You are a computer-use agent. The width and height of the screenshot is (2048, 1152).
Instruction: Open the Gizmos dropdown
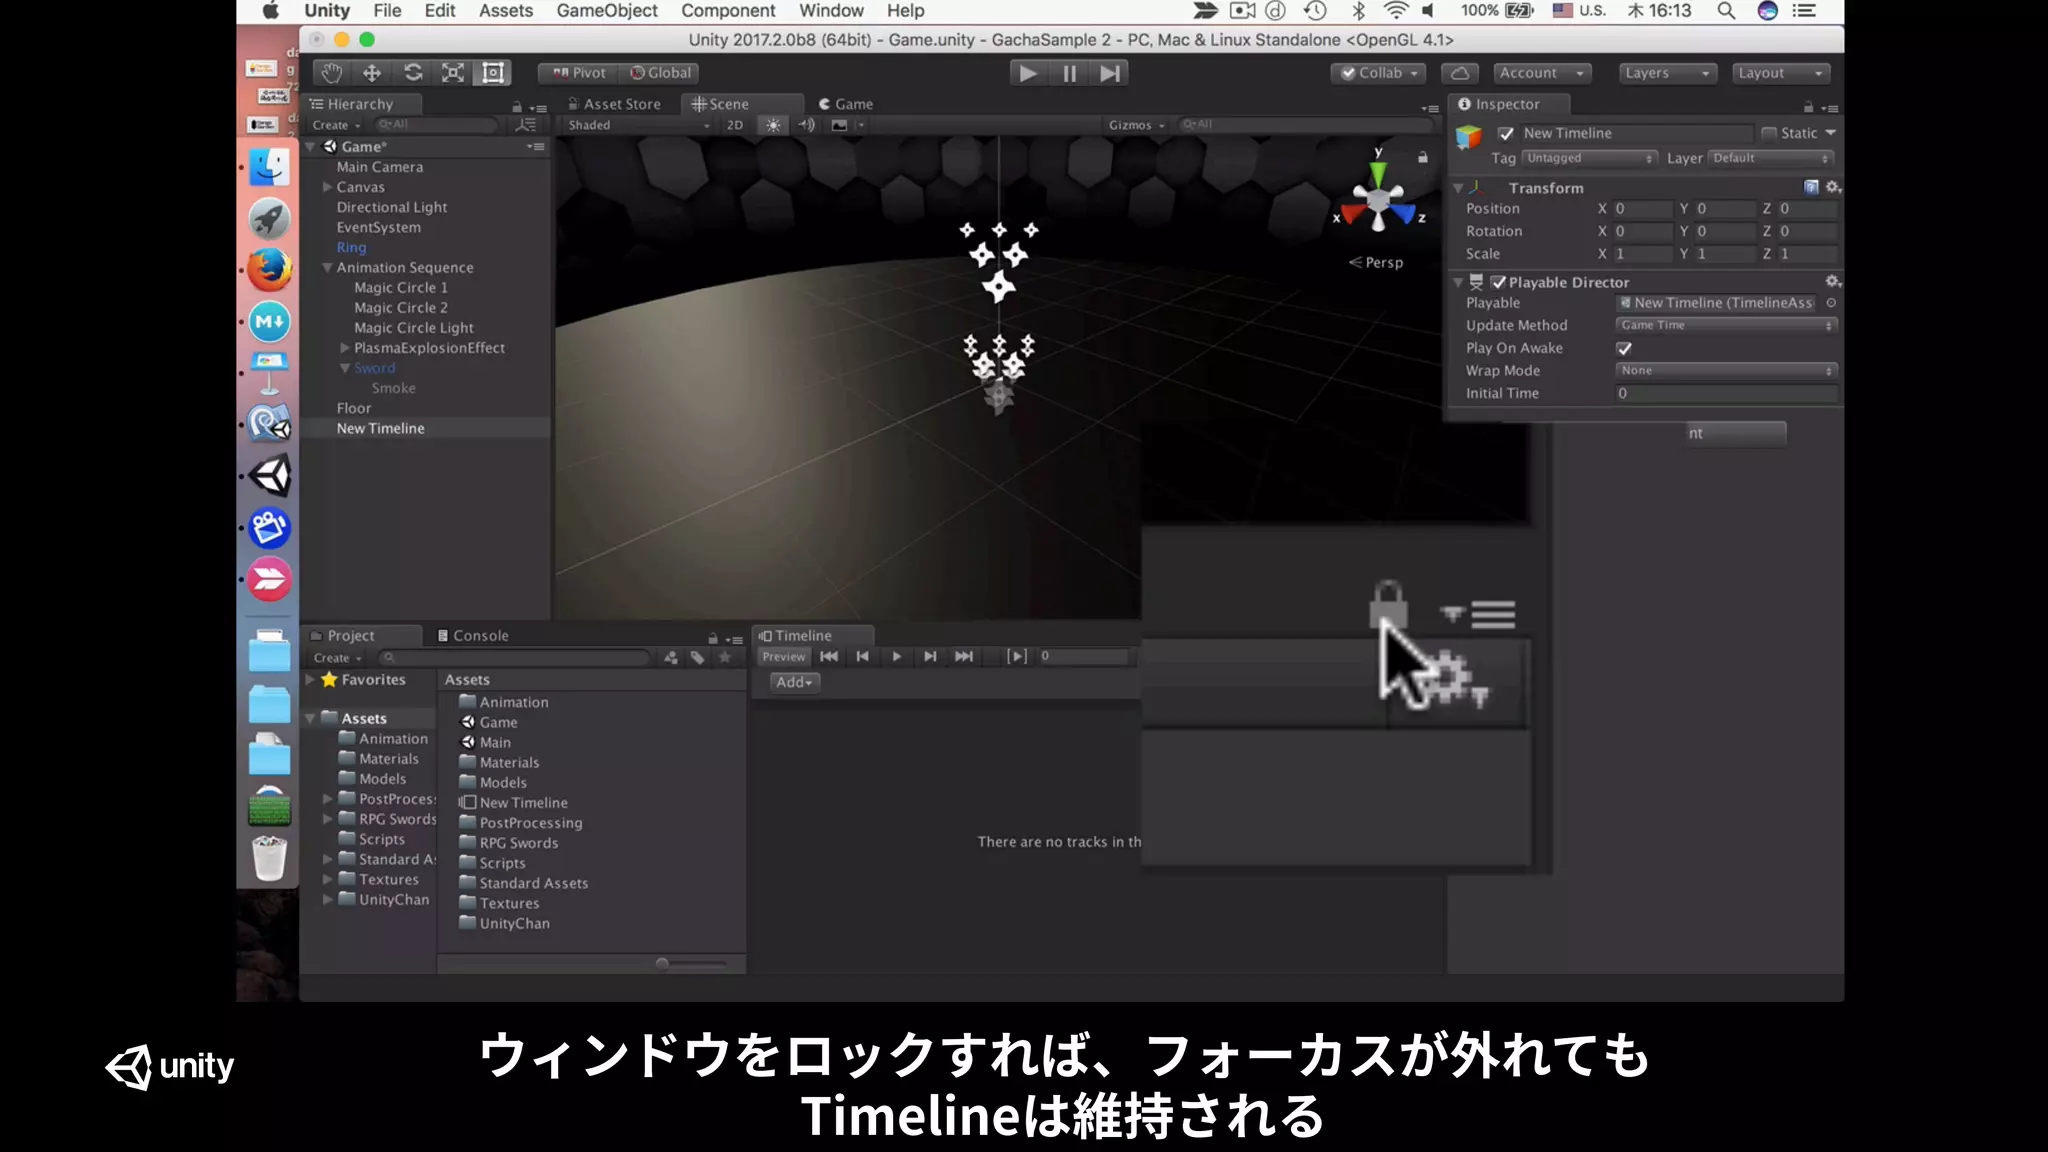[1136, 125]
